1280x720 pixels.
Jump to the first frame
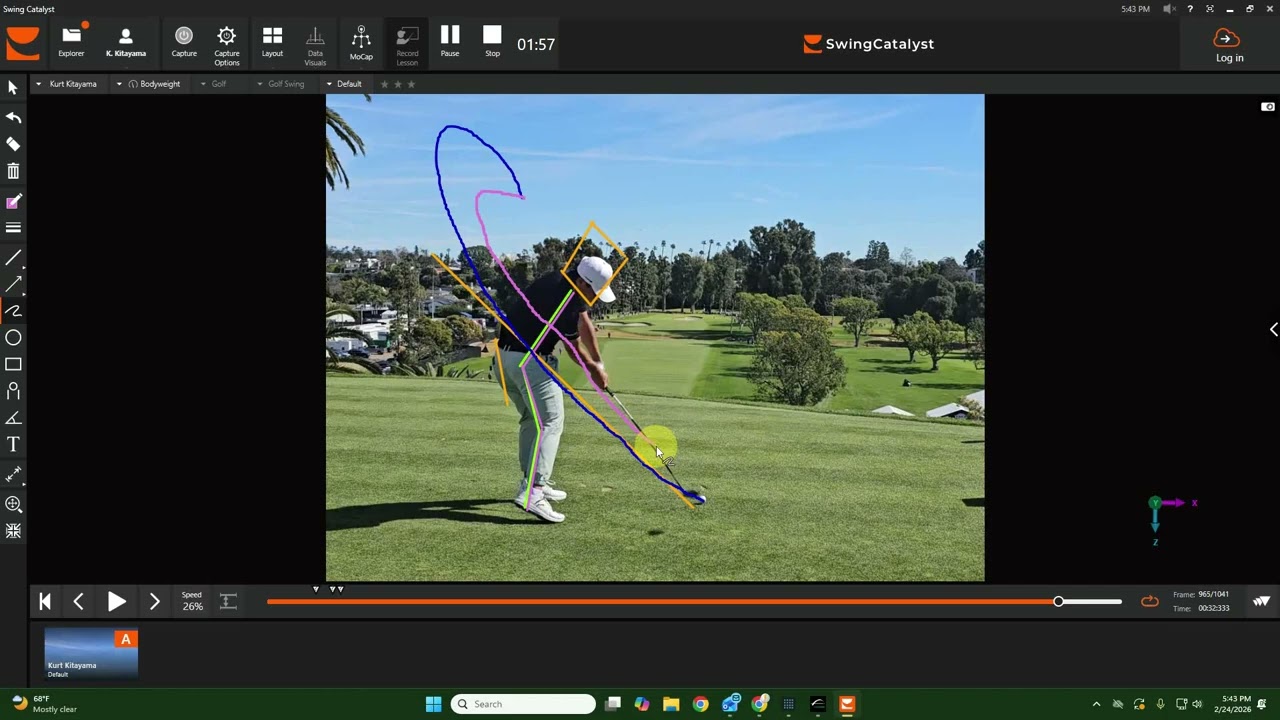(44, 601)
